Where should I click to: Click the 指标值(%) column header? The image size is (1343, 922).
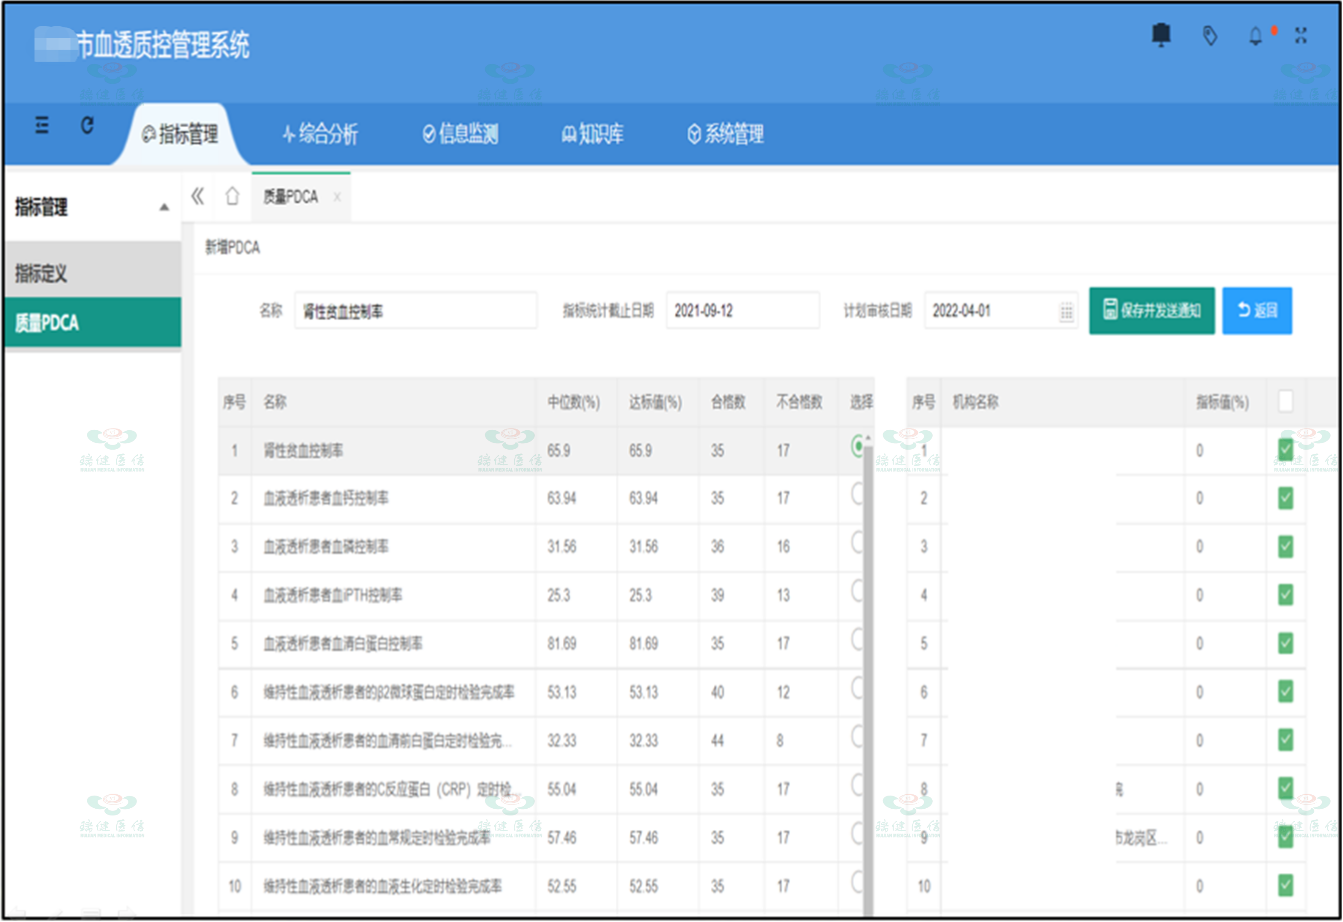(x=1223, y=402)
